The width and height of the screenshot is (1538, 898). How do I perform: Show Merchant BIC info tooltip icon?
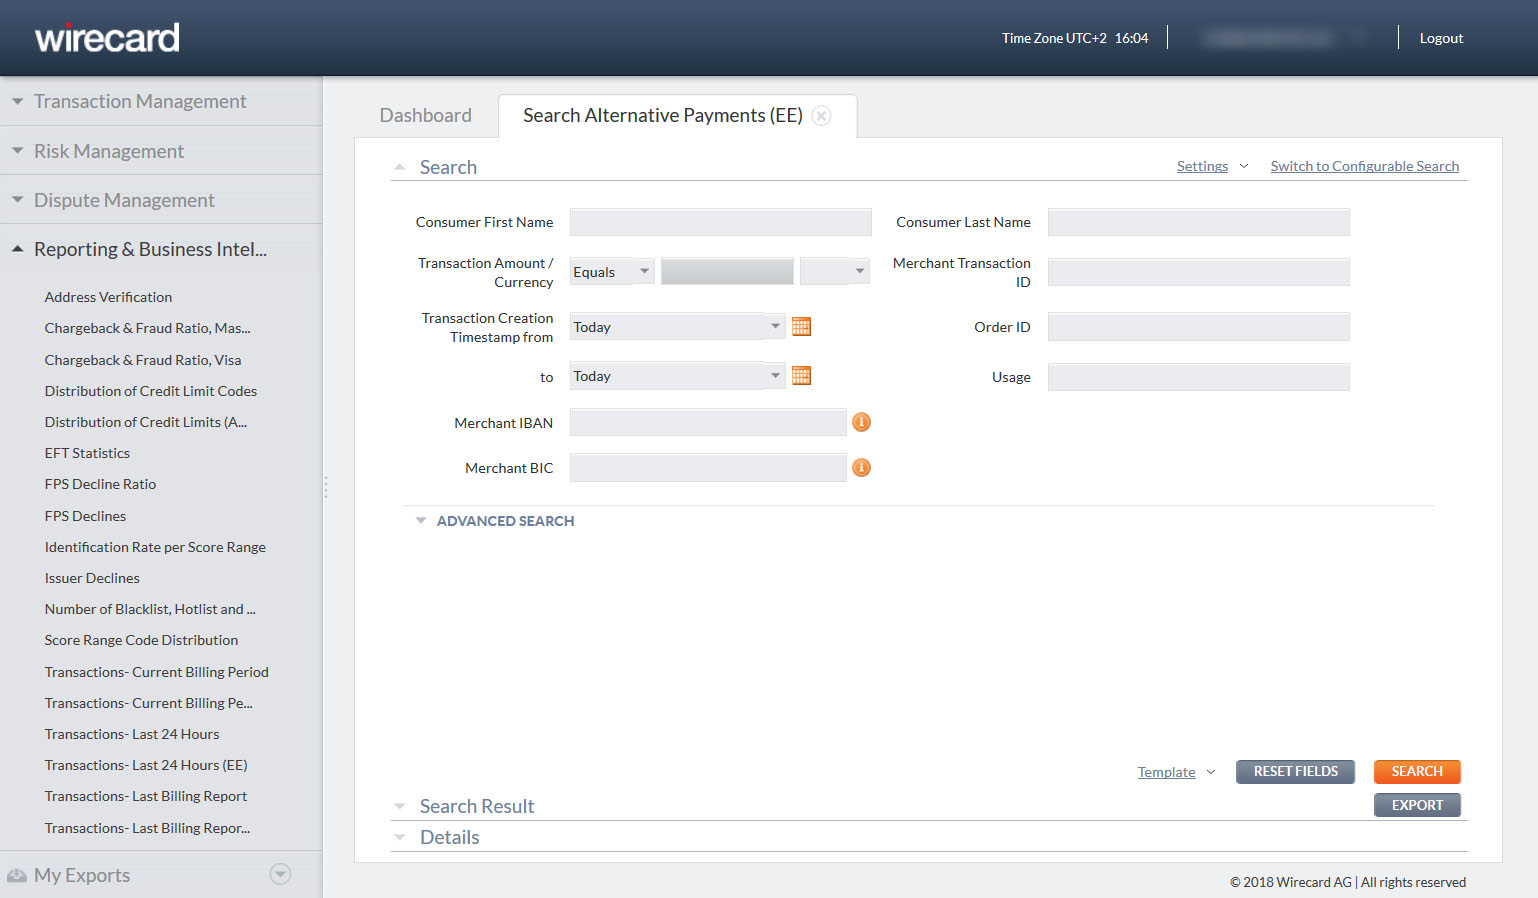pos(861,467)
